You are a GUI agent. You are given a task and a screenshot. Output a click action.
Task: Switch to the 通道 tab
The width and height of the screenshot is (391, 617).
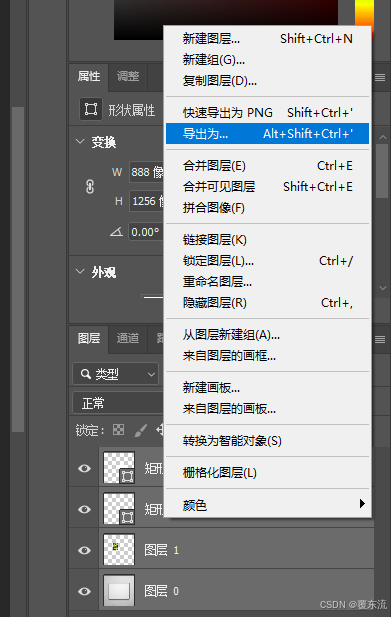[128, 338]
